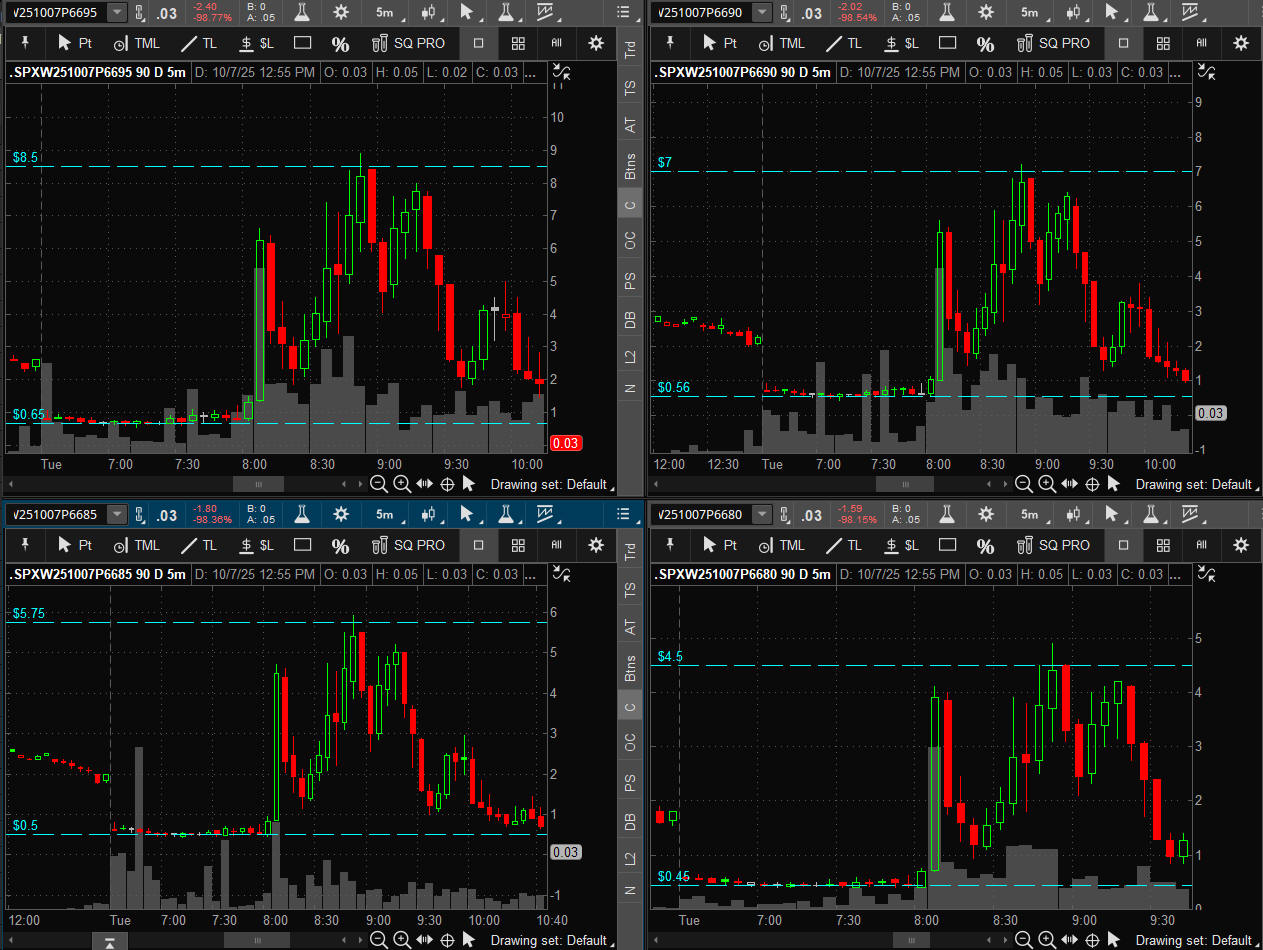Open candlestick chart style menu in P6695 chart
This screenshot has height=950, width=1263.
pos(429,12)
